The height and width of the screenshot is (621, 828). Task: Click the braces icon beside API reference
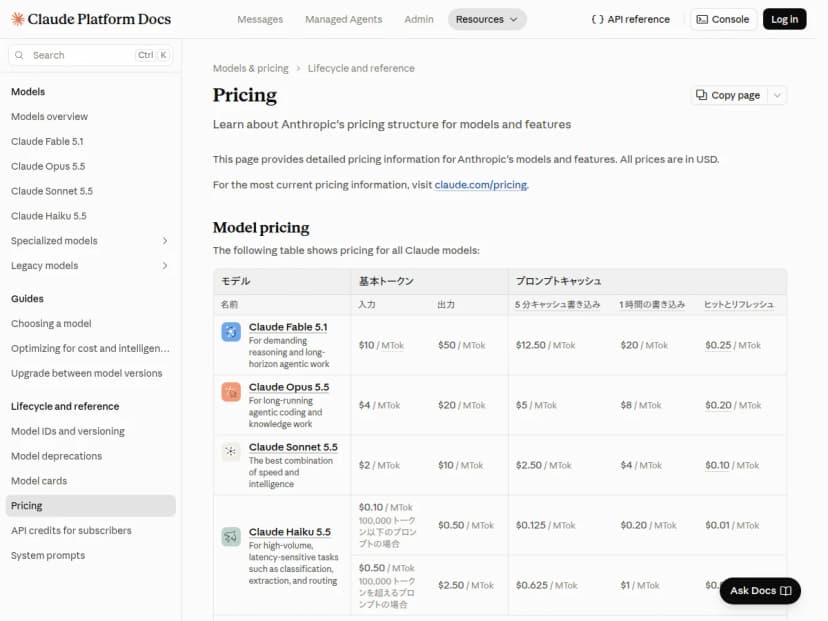[597, 20]
